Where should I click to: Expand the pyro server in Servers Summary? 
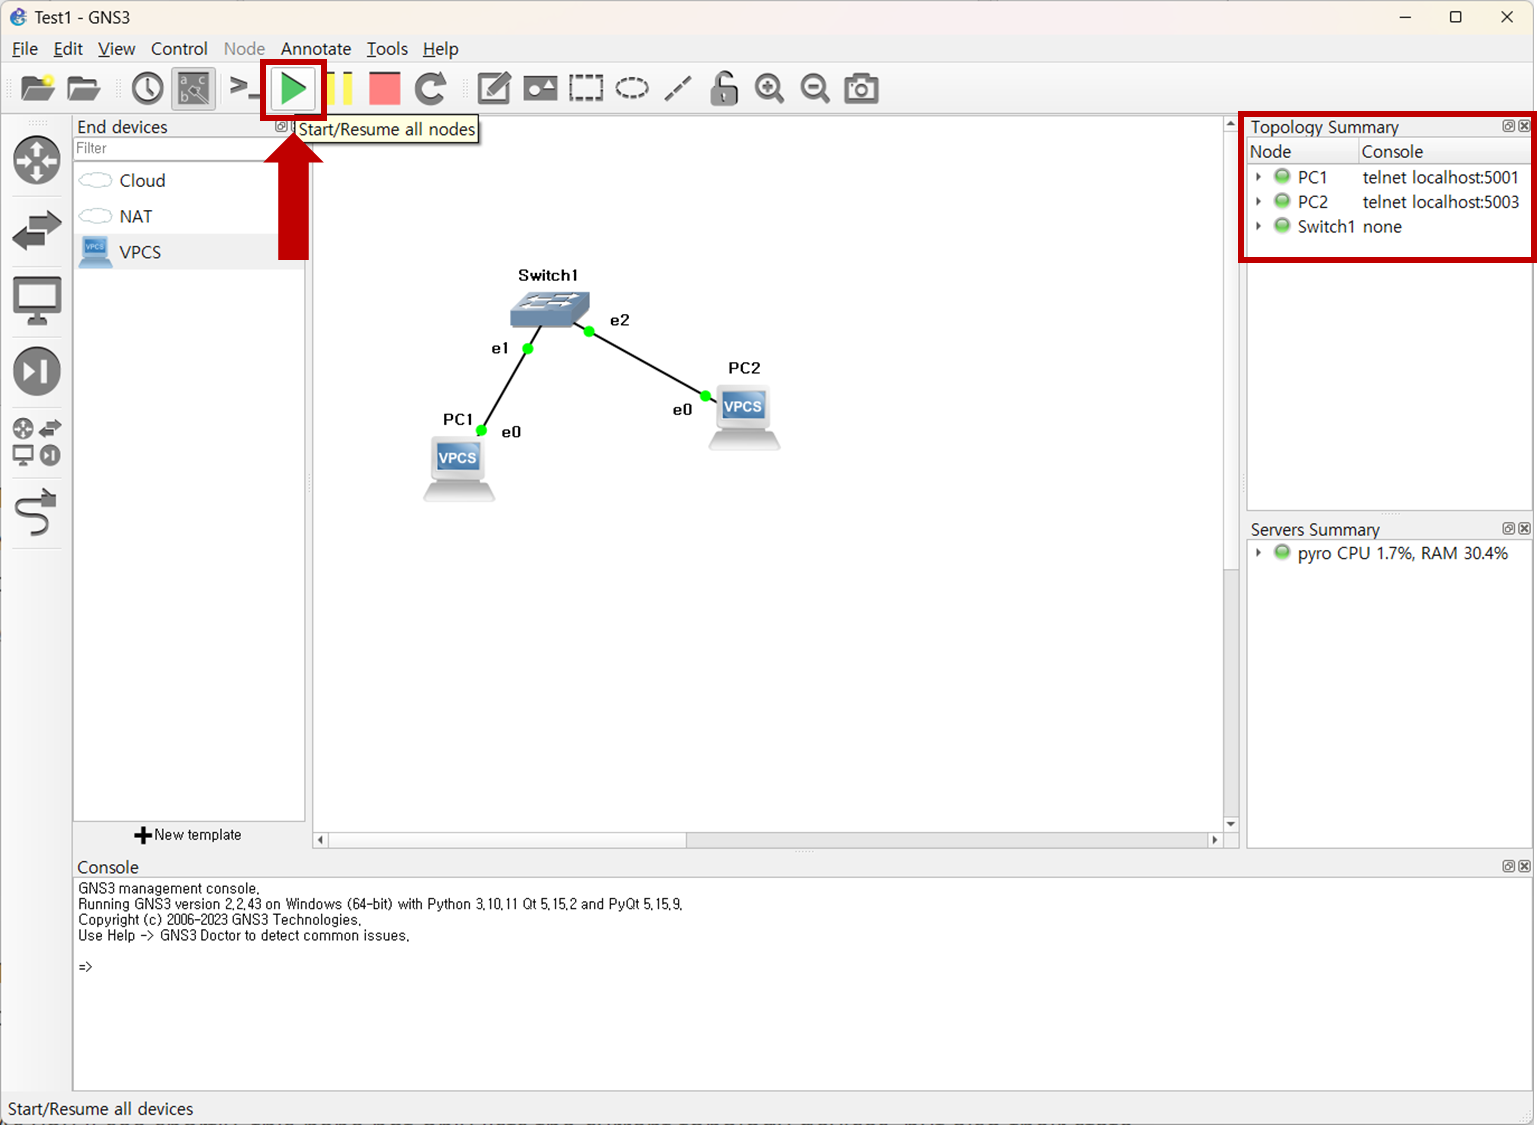(x=1259, y=553)
